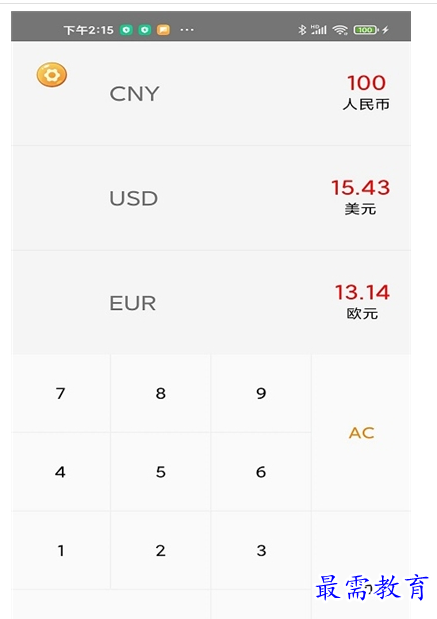Tap the three-dot overflow in status bar
Viewport: 437px width, 619px height.
[x=187, y=30]
